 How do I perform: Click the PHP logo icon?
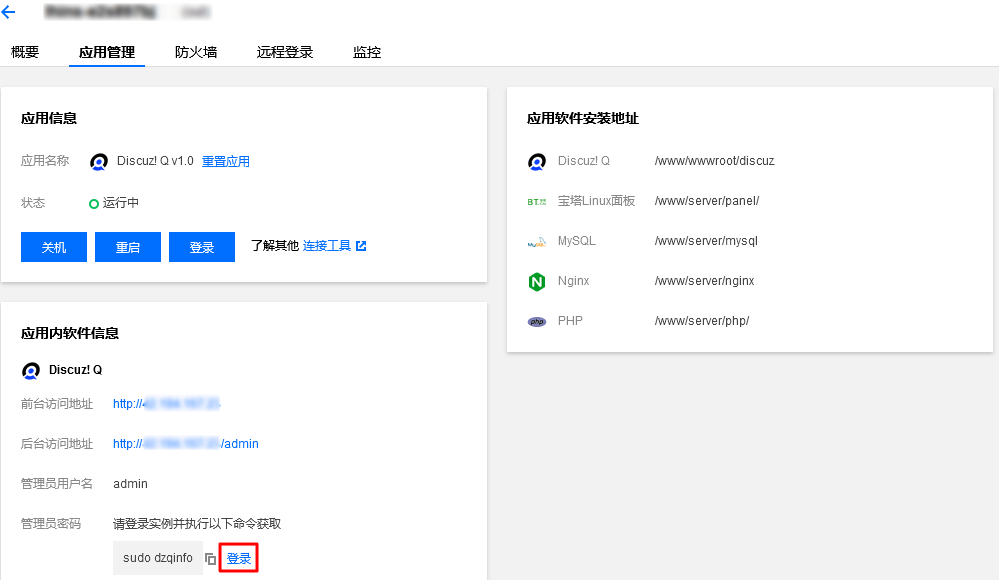tap(537, 322)
